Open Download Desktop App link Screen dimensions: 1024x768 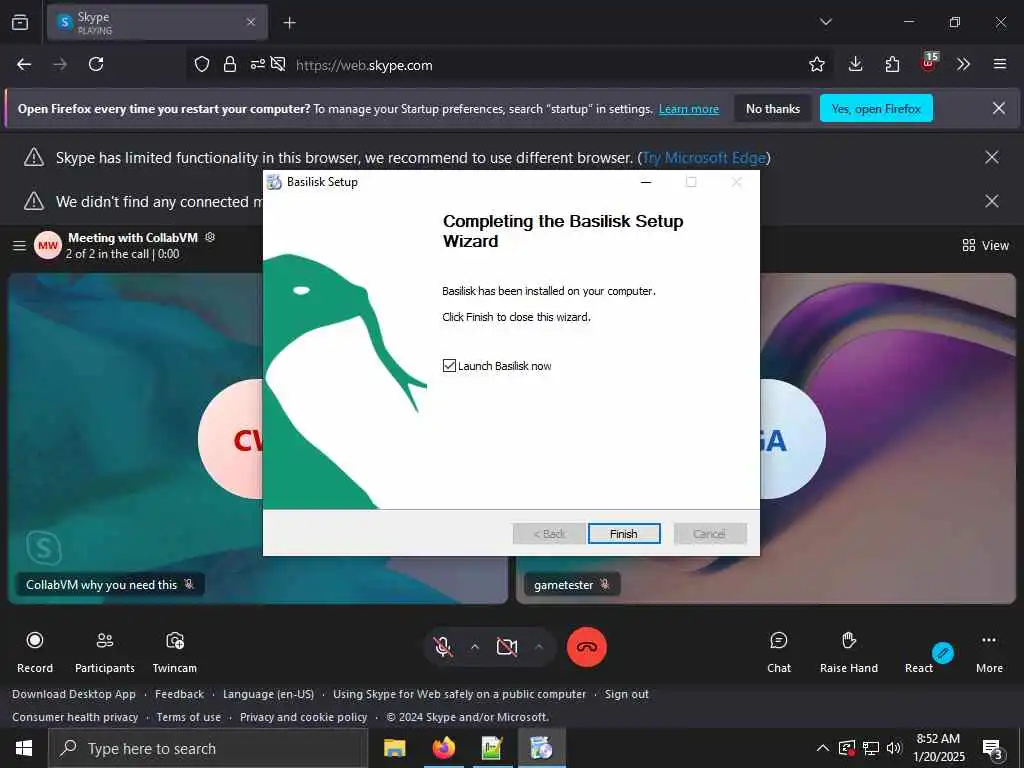74,694
